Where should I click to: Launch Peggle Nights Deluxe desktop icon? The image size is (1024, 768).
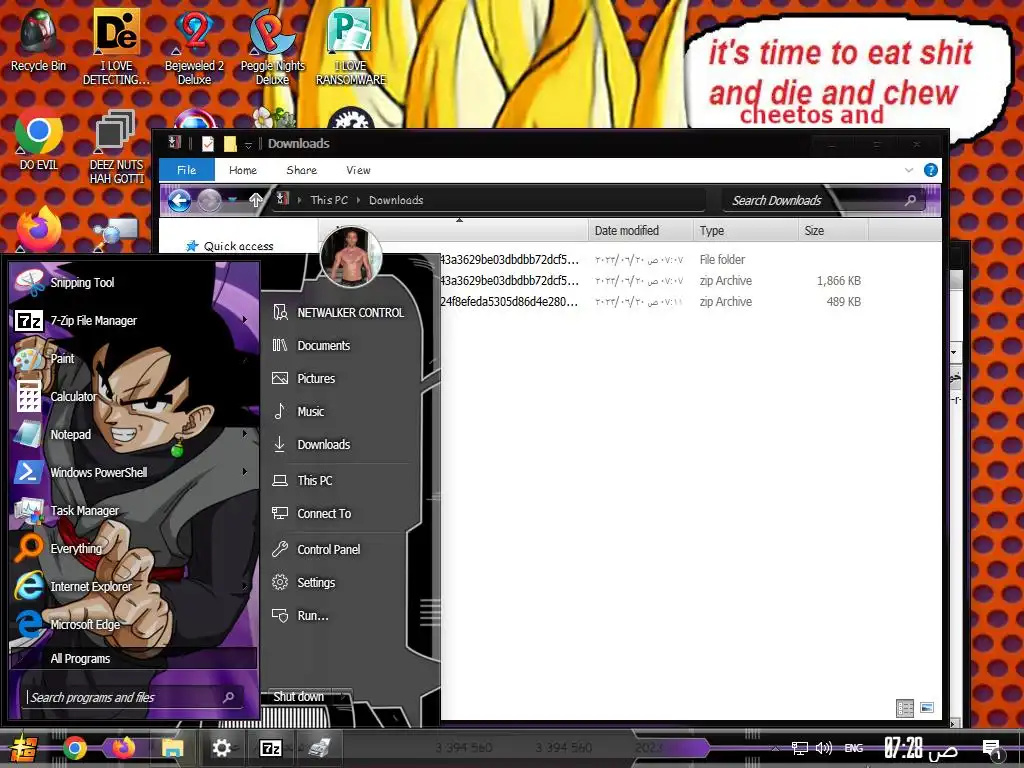pos(272,46)
